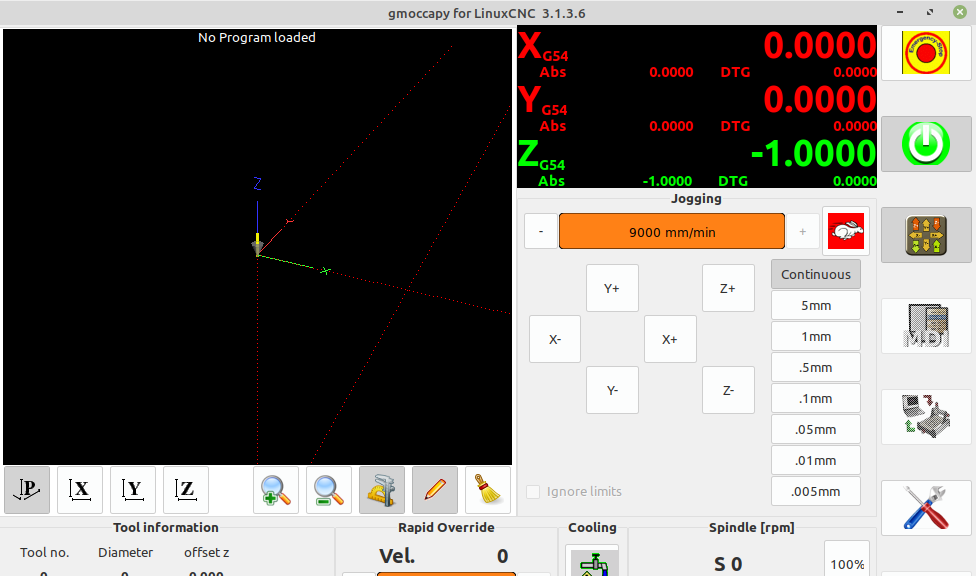The width and height of the screenshot is (976, 576).
Task: Click the "Diameter" label
Action: [125, 552]
